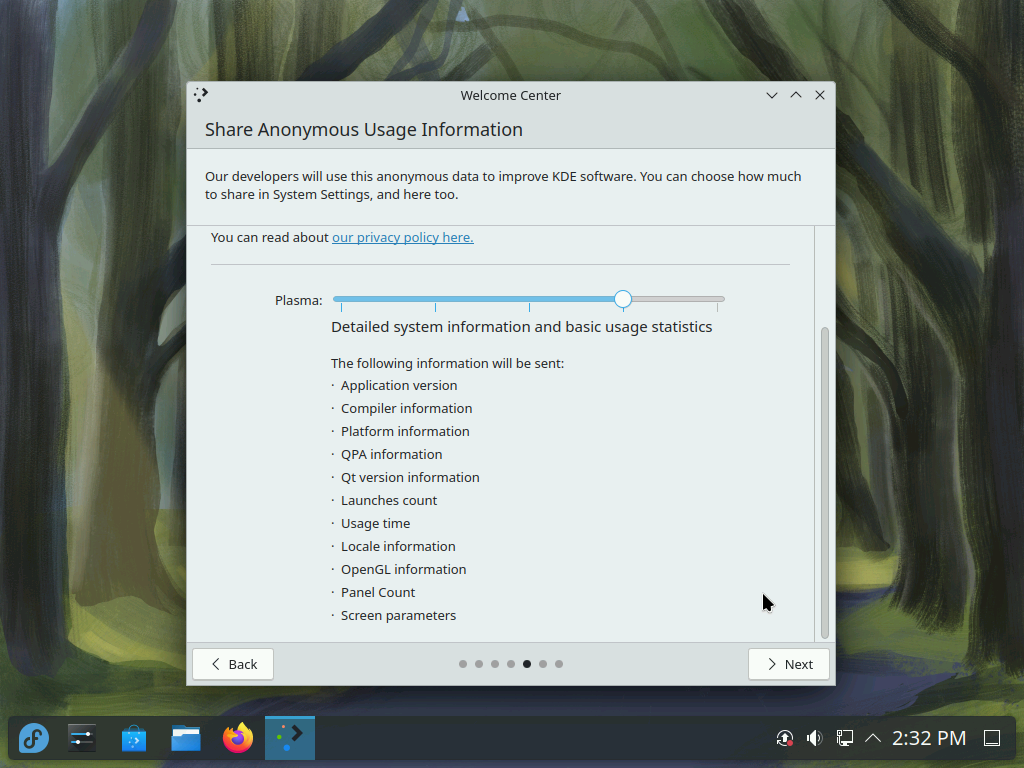Click the Plasma usage slider handle
Image resolution: width=1024 pixels, height=768 pixels.
(x=623, y=299)
